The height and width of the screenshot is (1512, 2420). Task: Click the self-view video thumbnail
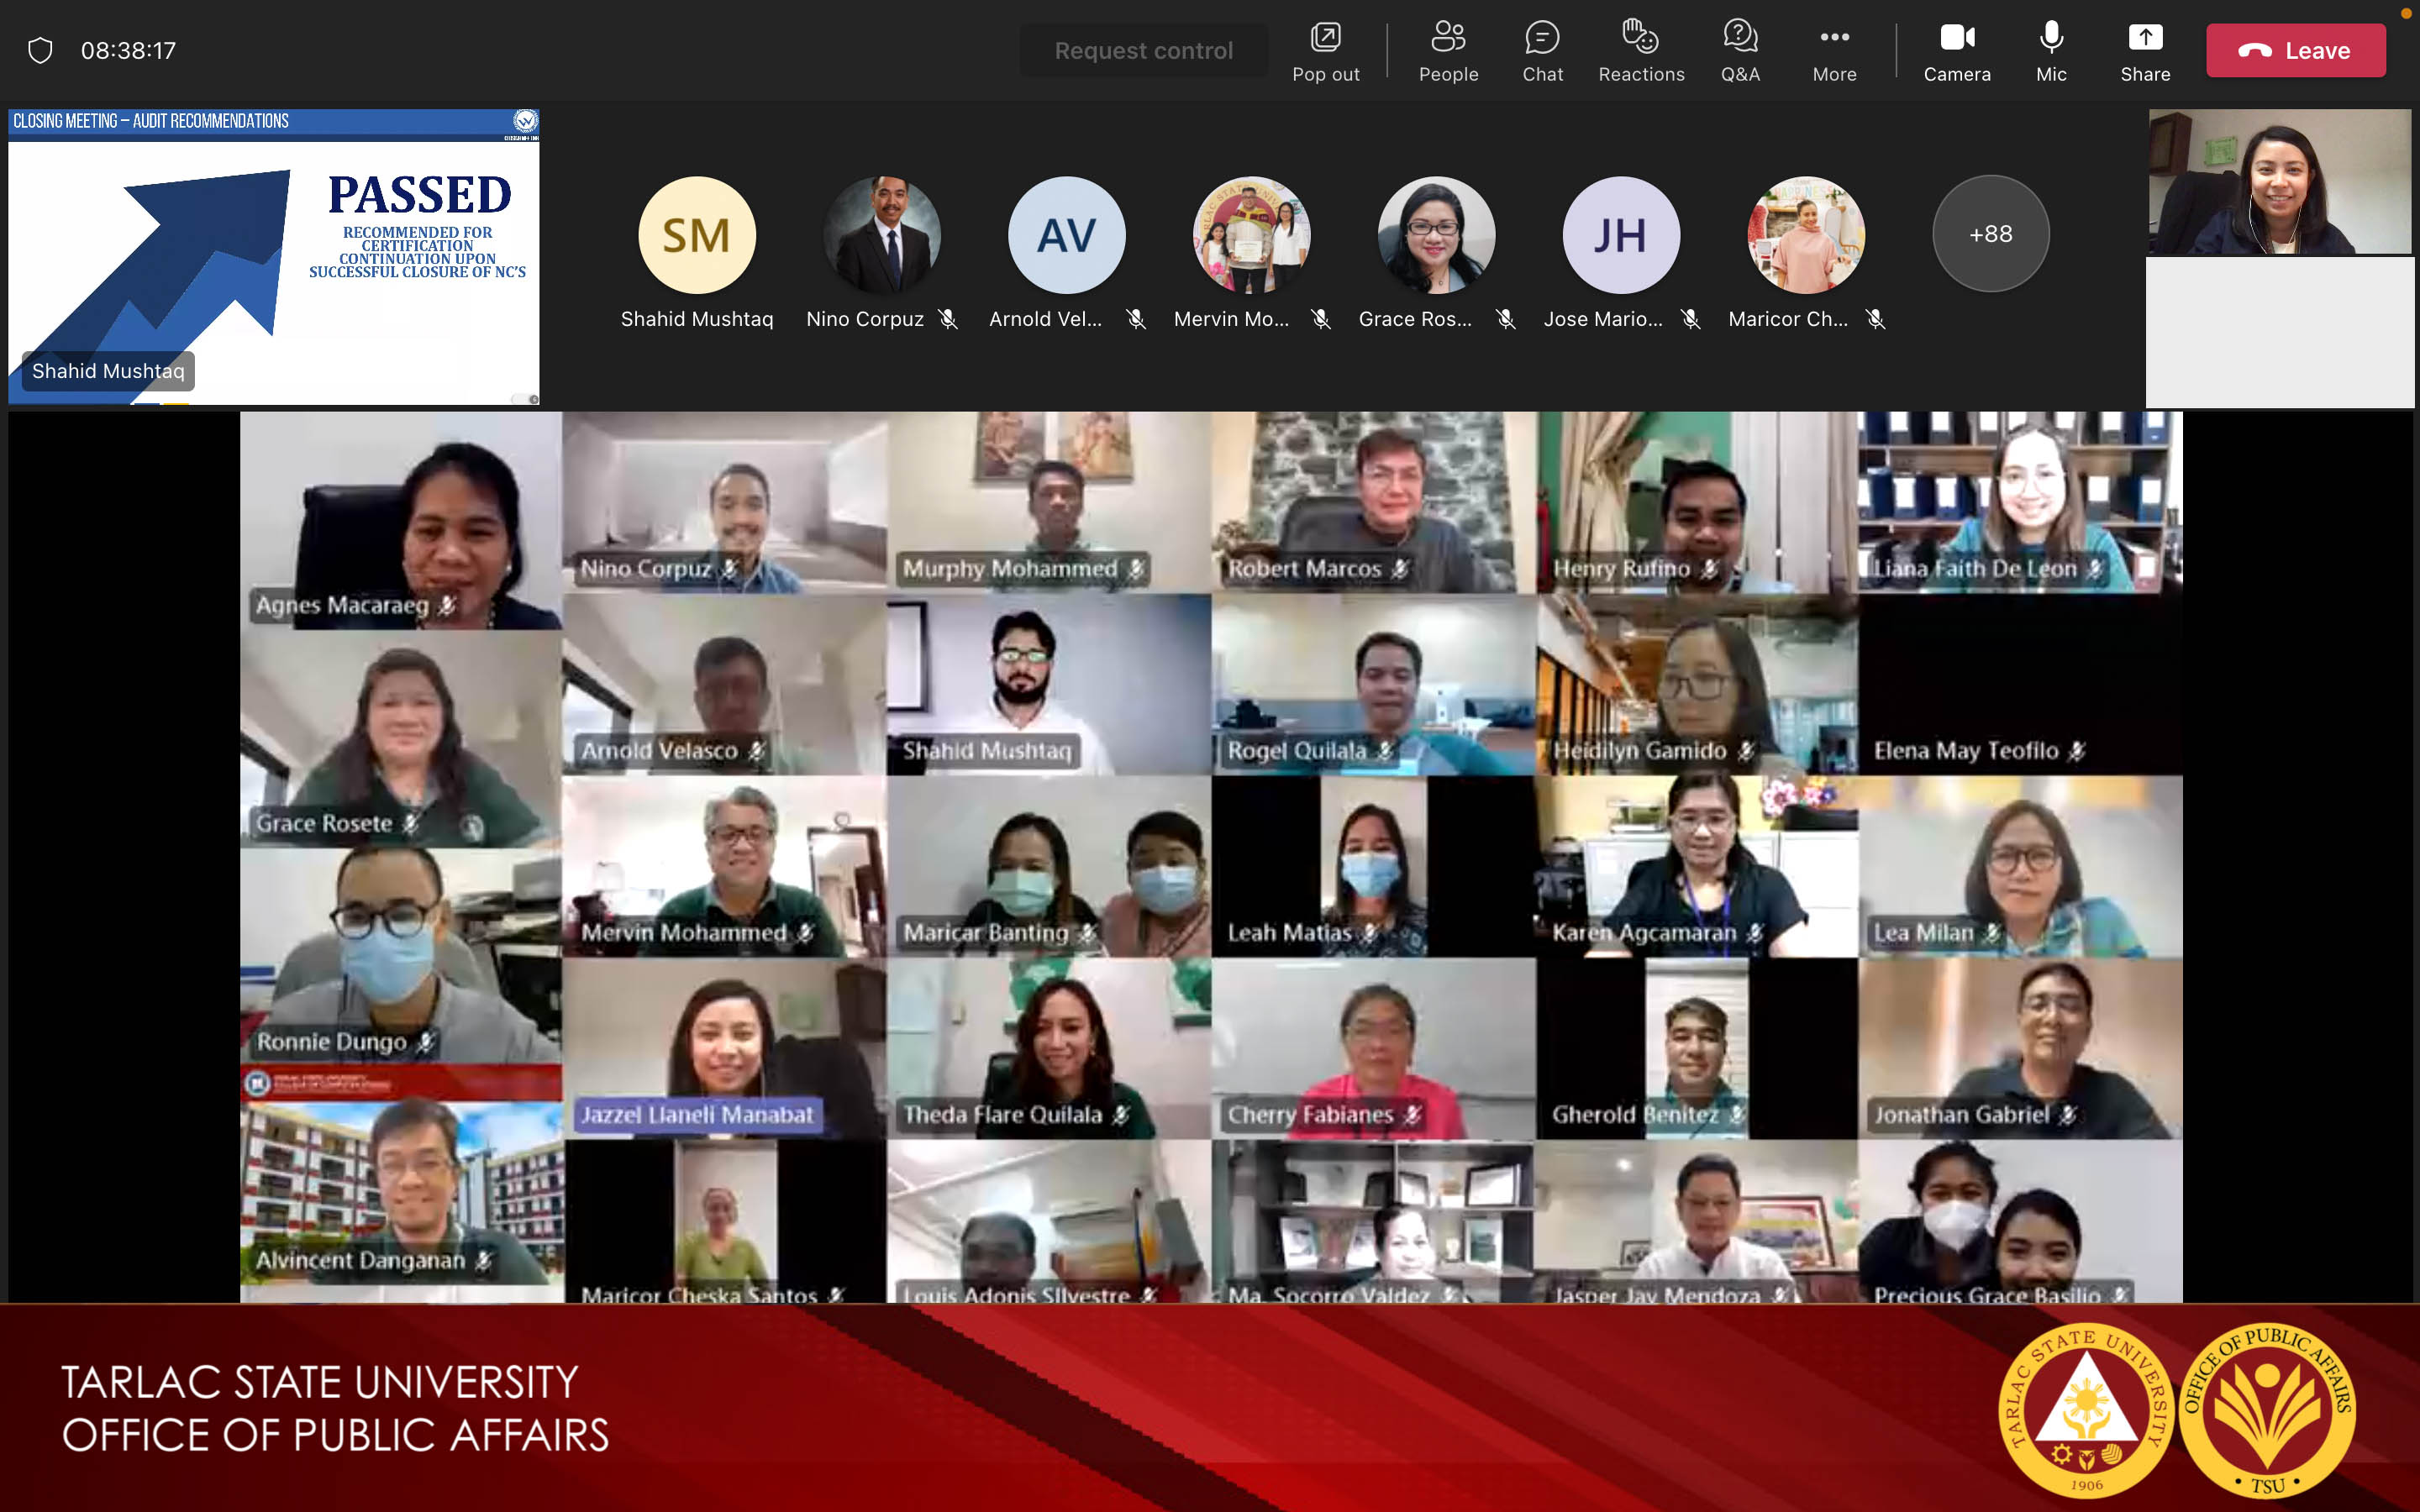pos(2280,182)
